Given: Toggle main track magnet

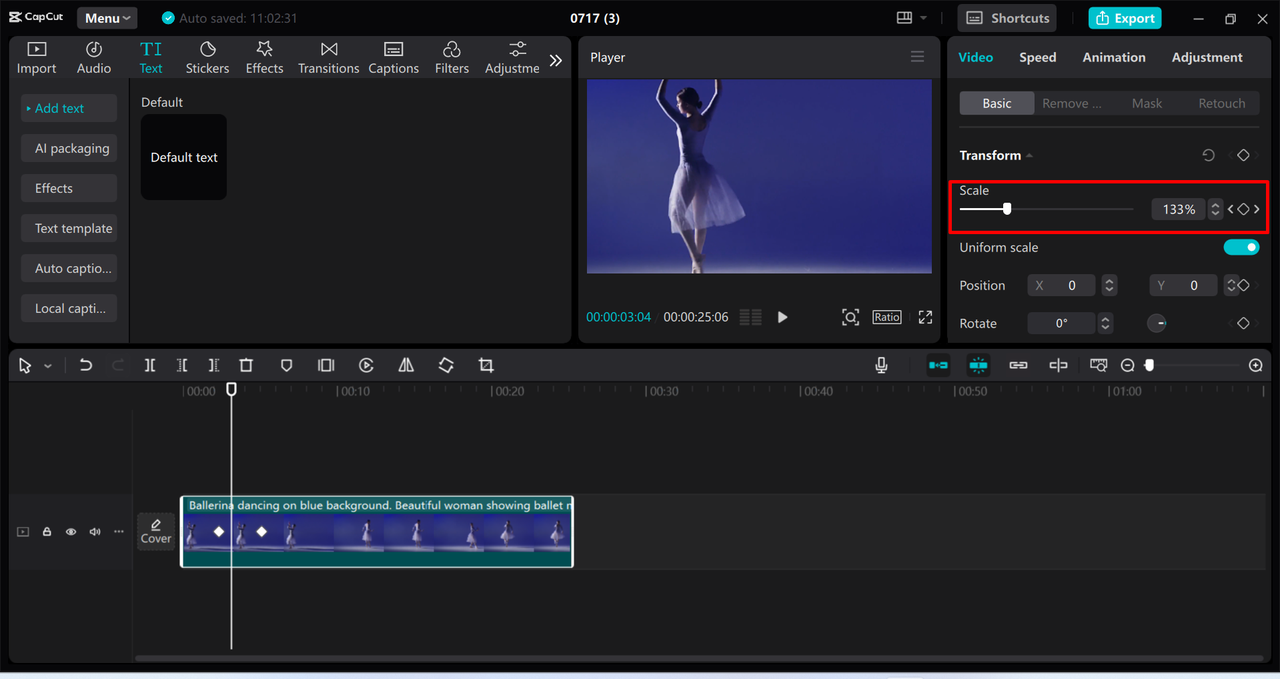Looking at the screenshot, I should pyautogui.click(x=938, y=366).
